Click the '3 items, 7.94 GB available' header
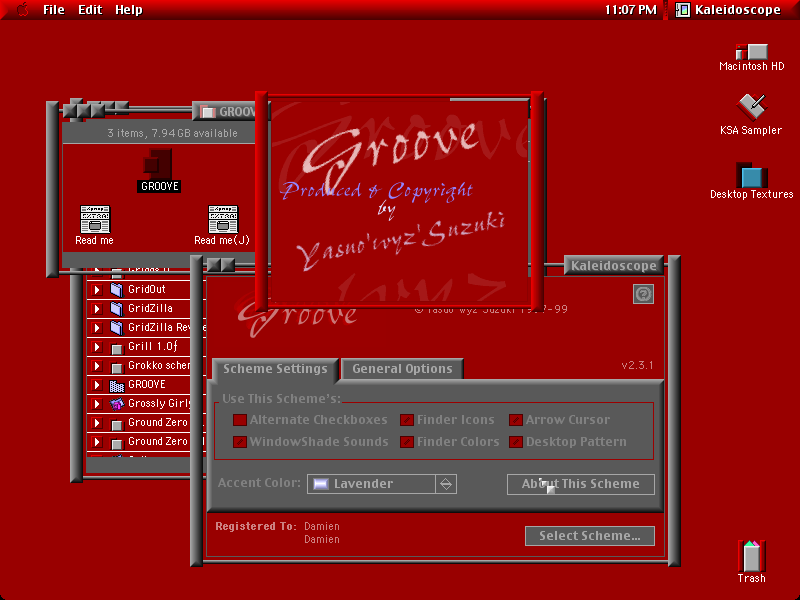 [172, 133]
